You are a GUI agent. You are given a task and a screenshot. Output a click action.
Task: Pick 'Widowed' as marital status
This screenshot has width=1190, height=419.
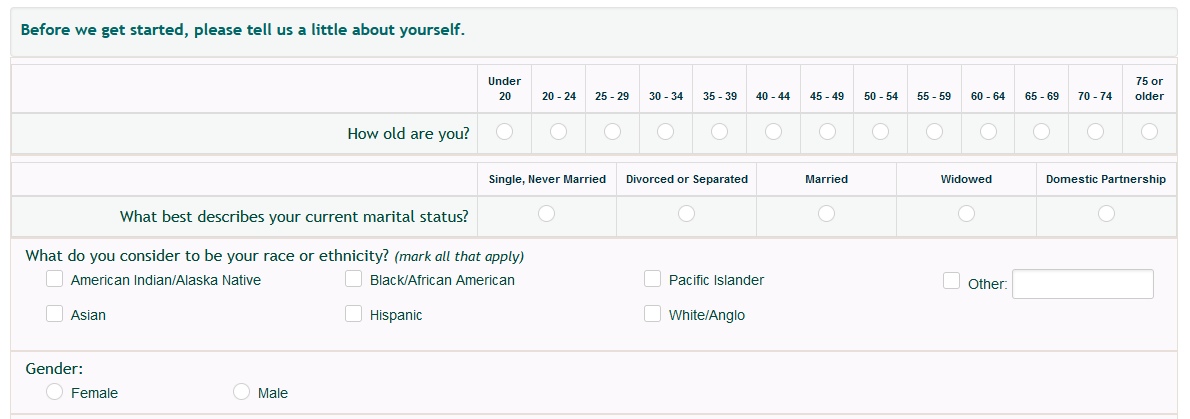966,213
